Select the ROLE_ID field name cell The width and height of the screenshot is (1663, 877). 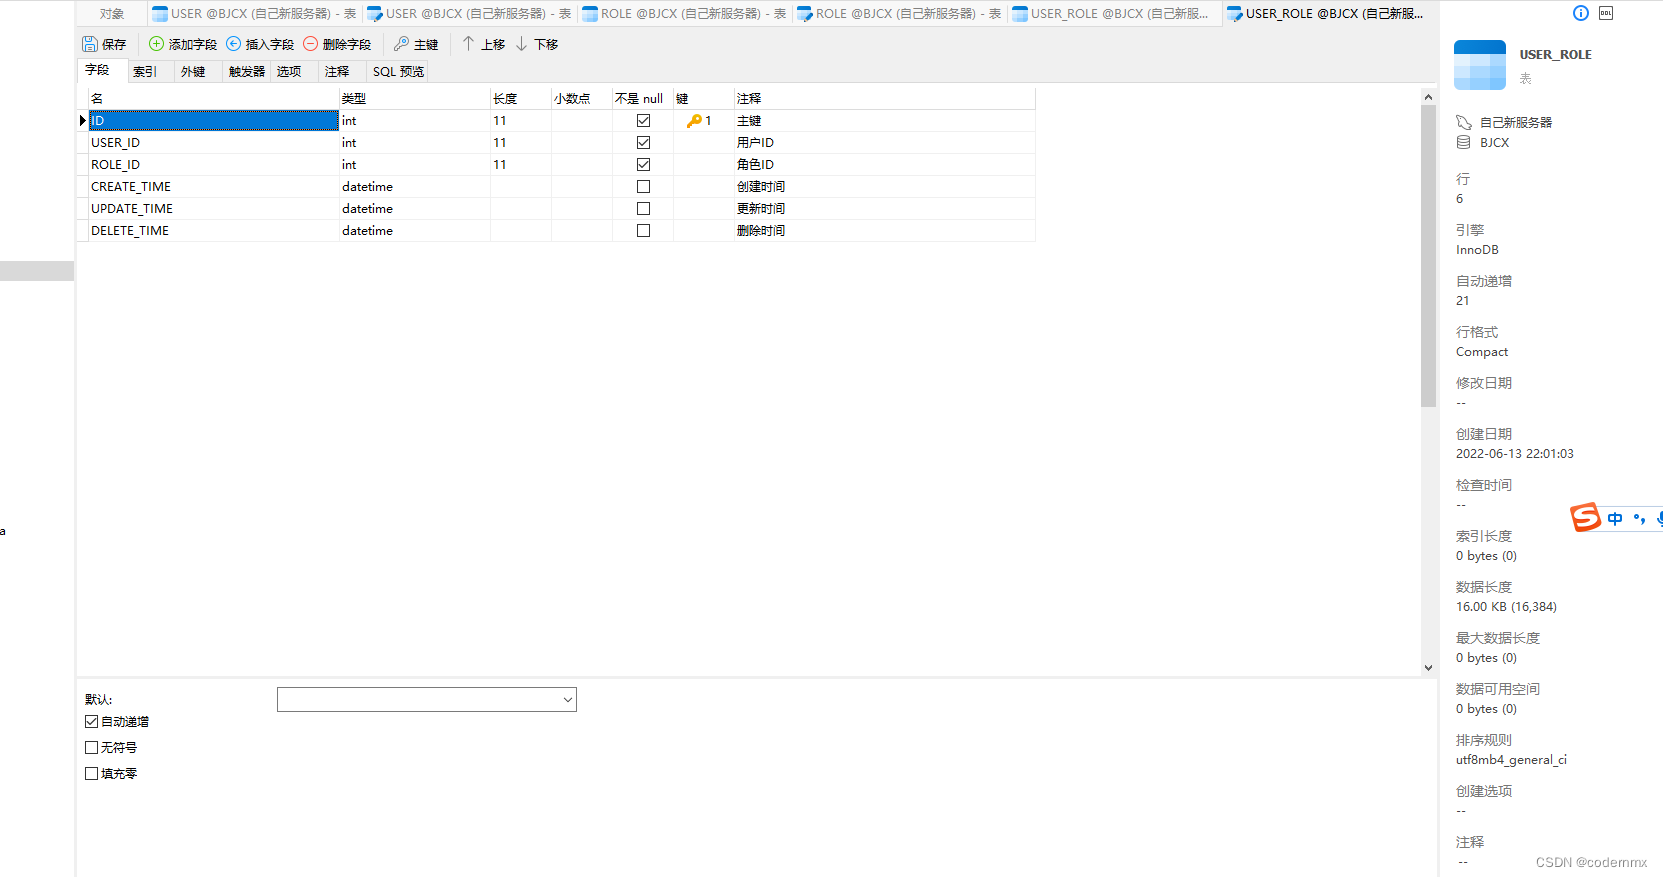click(x=214, y=164)
